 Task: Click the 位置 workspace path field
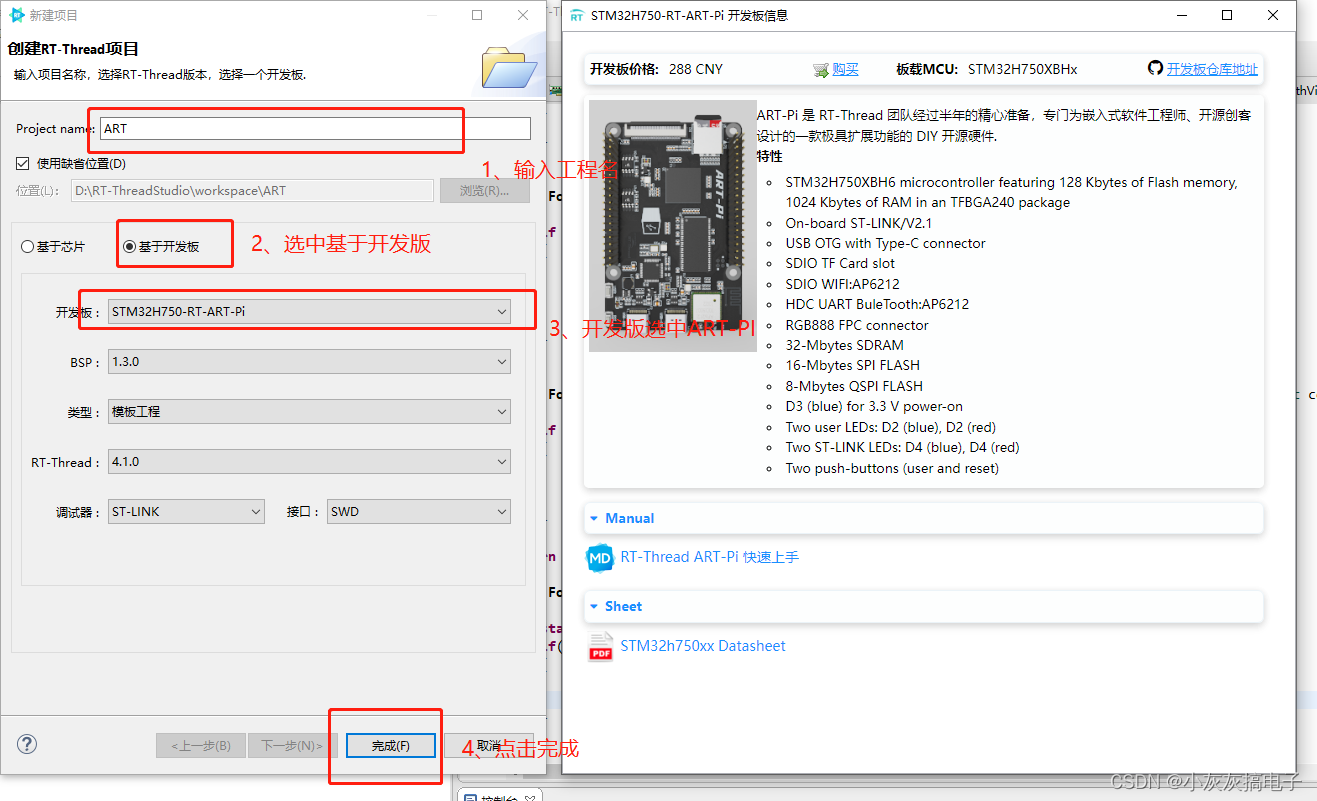pyautogui.click(x=252, y=191)
